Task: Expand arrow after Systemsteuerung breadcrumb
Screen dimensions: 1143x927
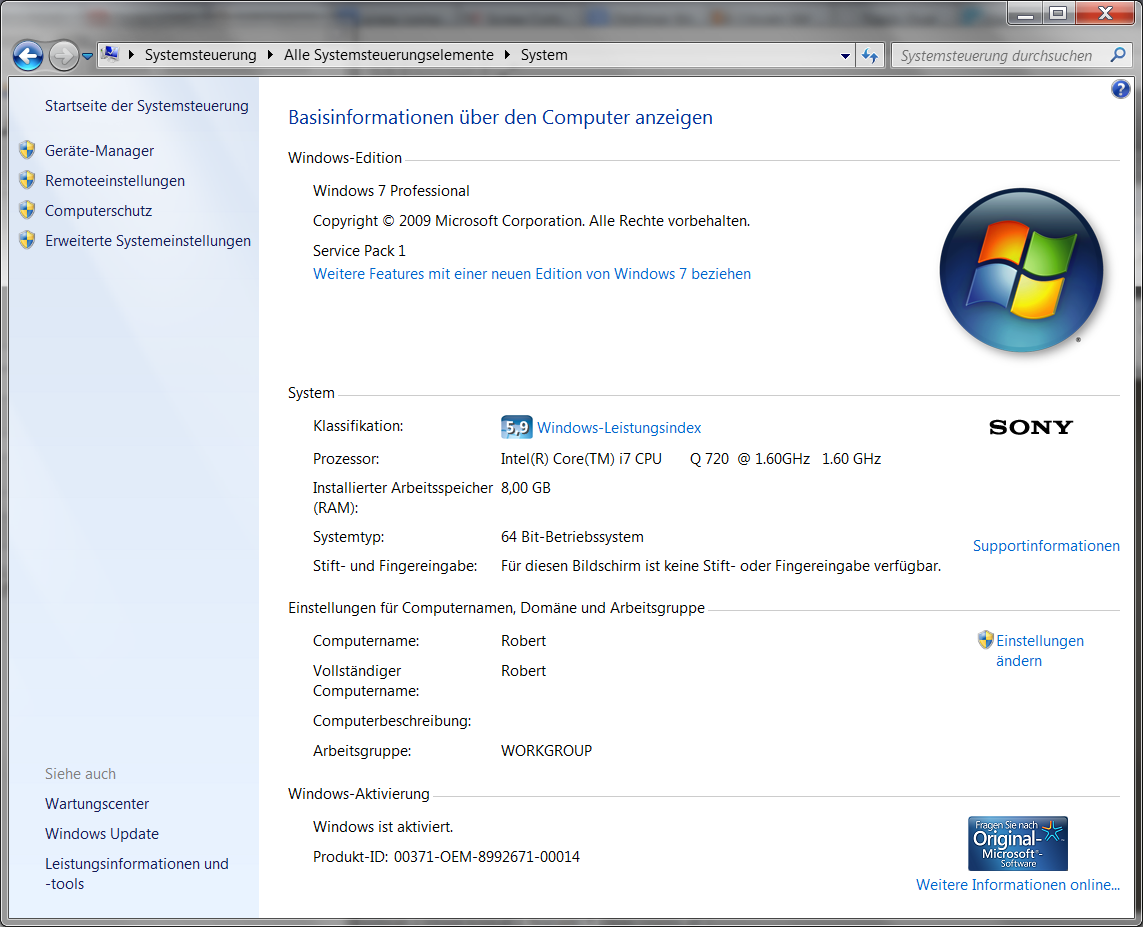Action: coord(270,55)
